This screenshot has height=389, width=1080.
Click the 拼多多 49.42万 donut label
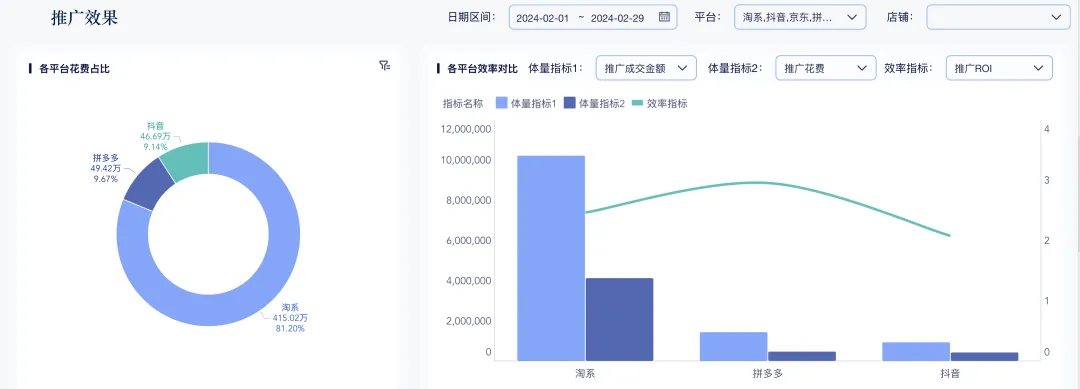point(105,168)
